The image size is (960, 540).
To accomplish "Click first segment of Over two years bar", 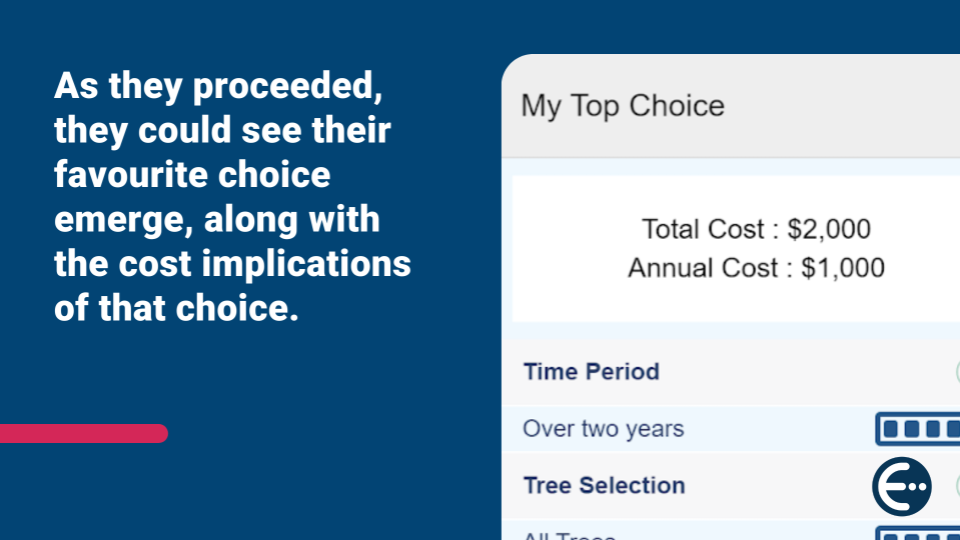I will click(x=891, y=429).
